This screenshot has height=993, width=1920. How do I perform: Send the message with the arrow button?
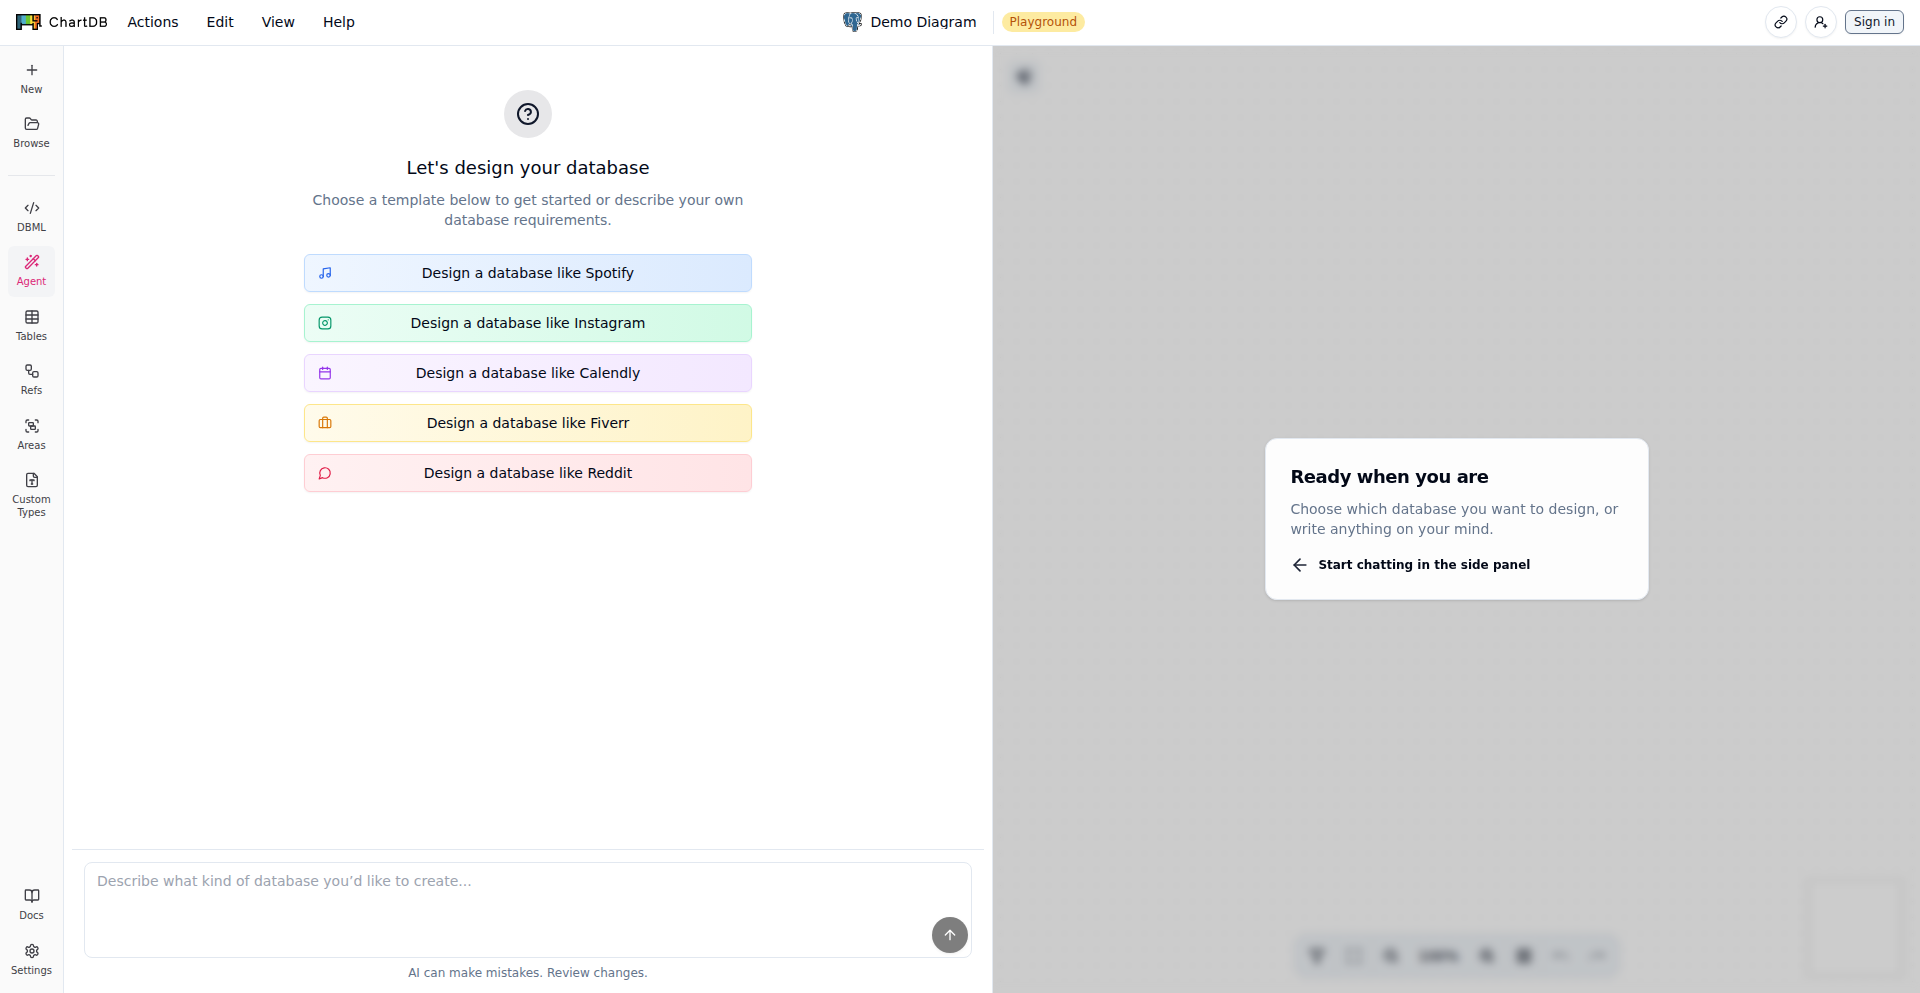(950, 935)
